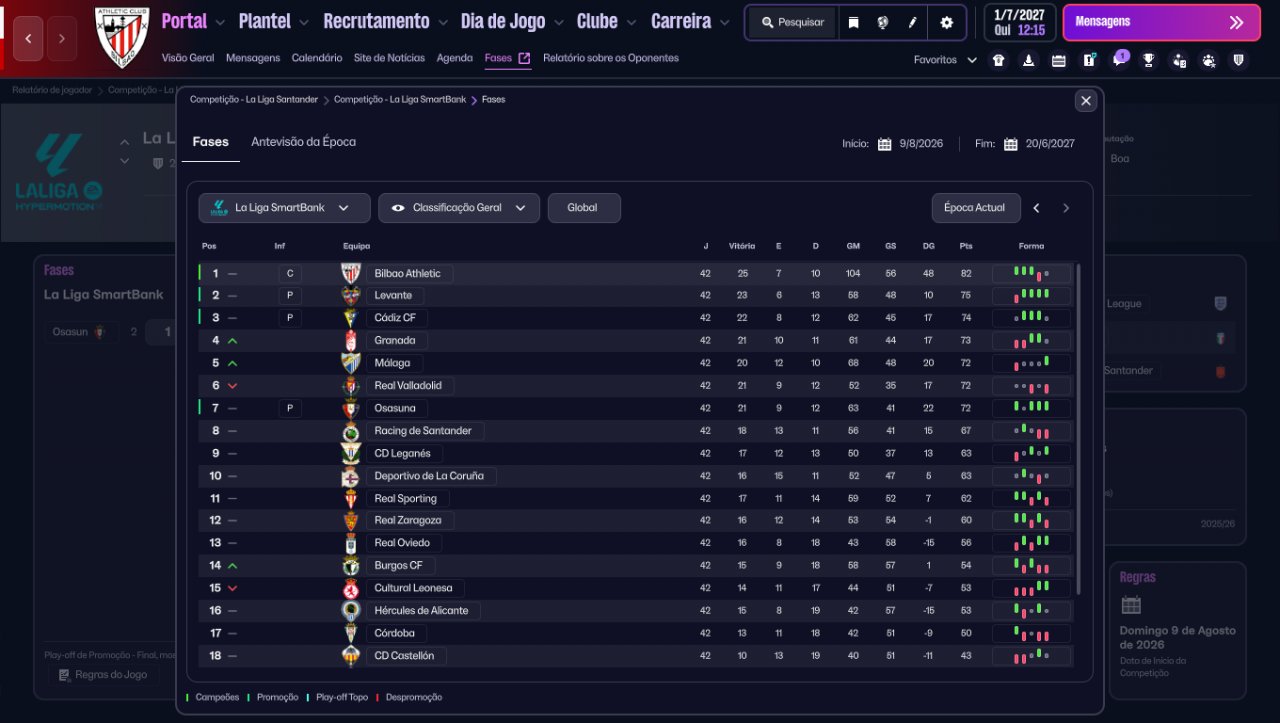Click the Pesquisar search field
The width and height of the screenshot is (1280, 723).
[791, 22]
